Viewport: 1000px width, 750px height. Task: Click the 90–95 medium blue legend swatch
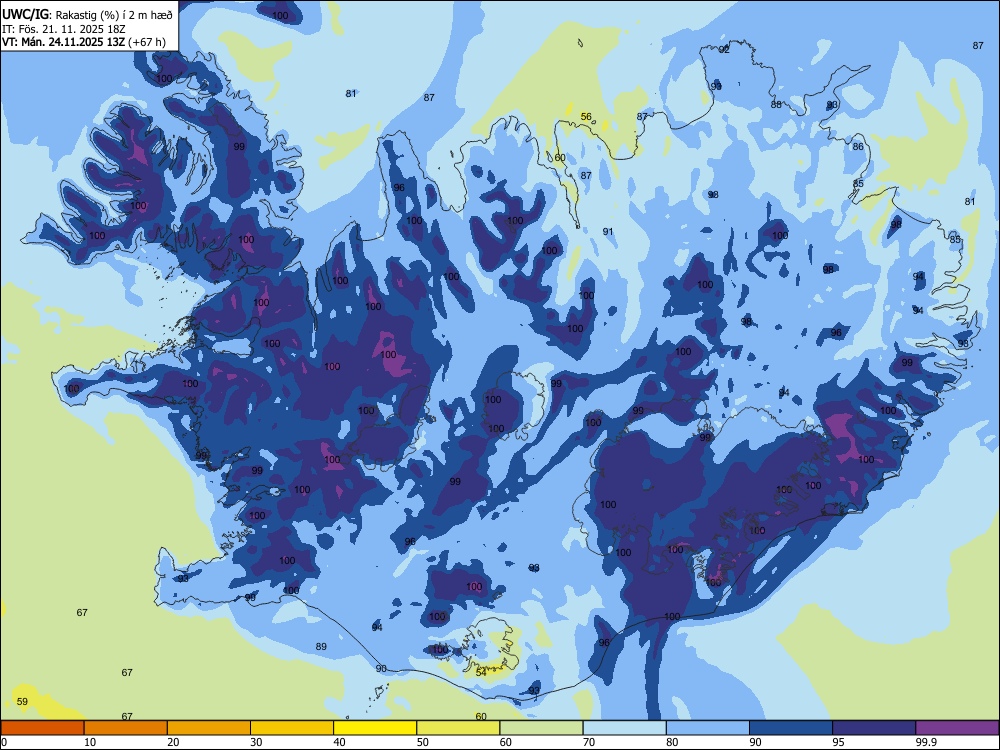click(791, 728)
